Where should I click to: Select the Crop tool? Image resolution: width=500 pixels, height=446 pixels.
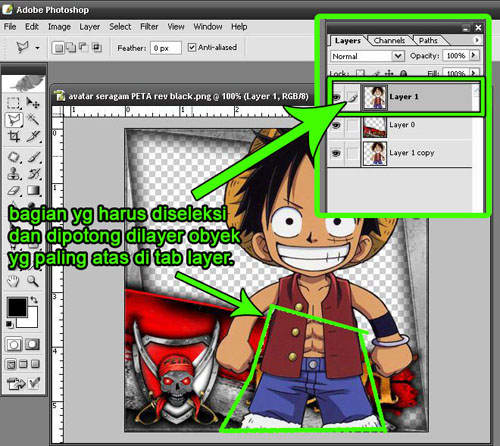pyautogui.click(x=14, y=136)
